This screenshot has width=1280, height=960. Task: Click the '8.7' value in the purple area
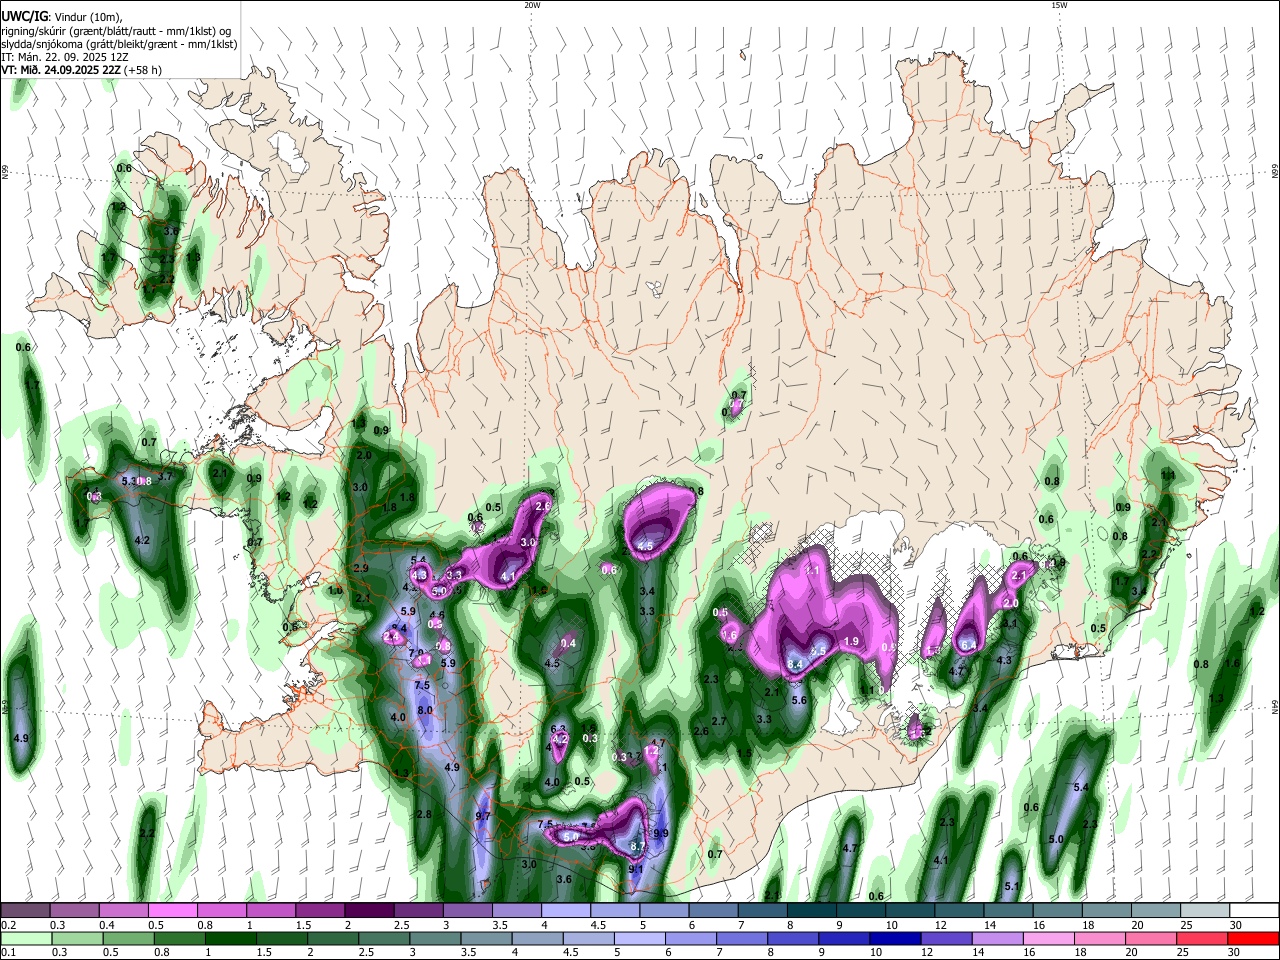pyautogui.click(x=638, y=847)
